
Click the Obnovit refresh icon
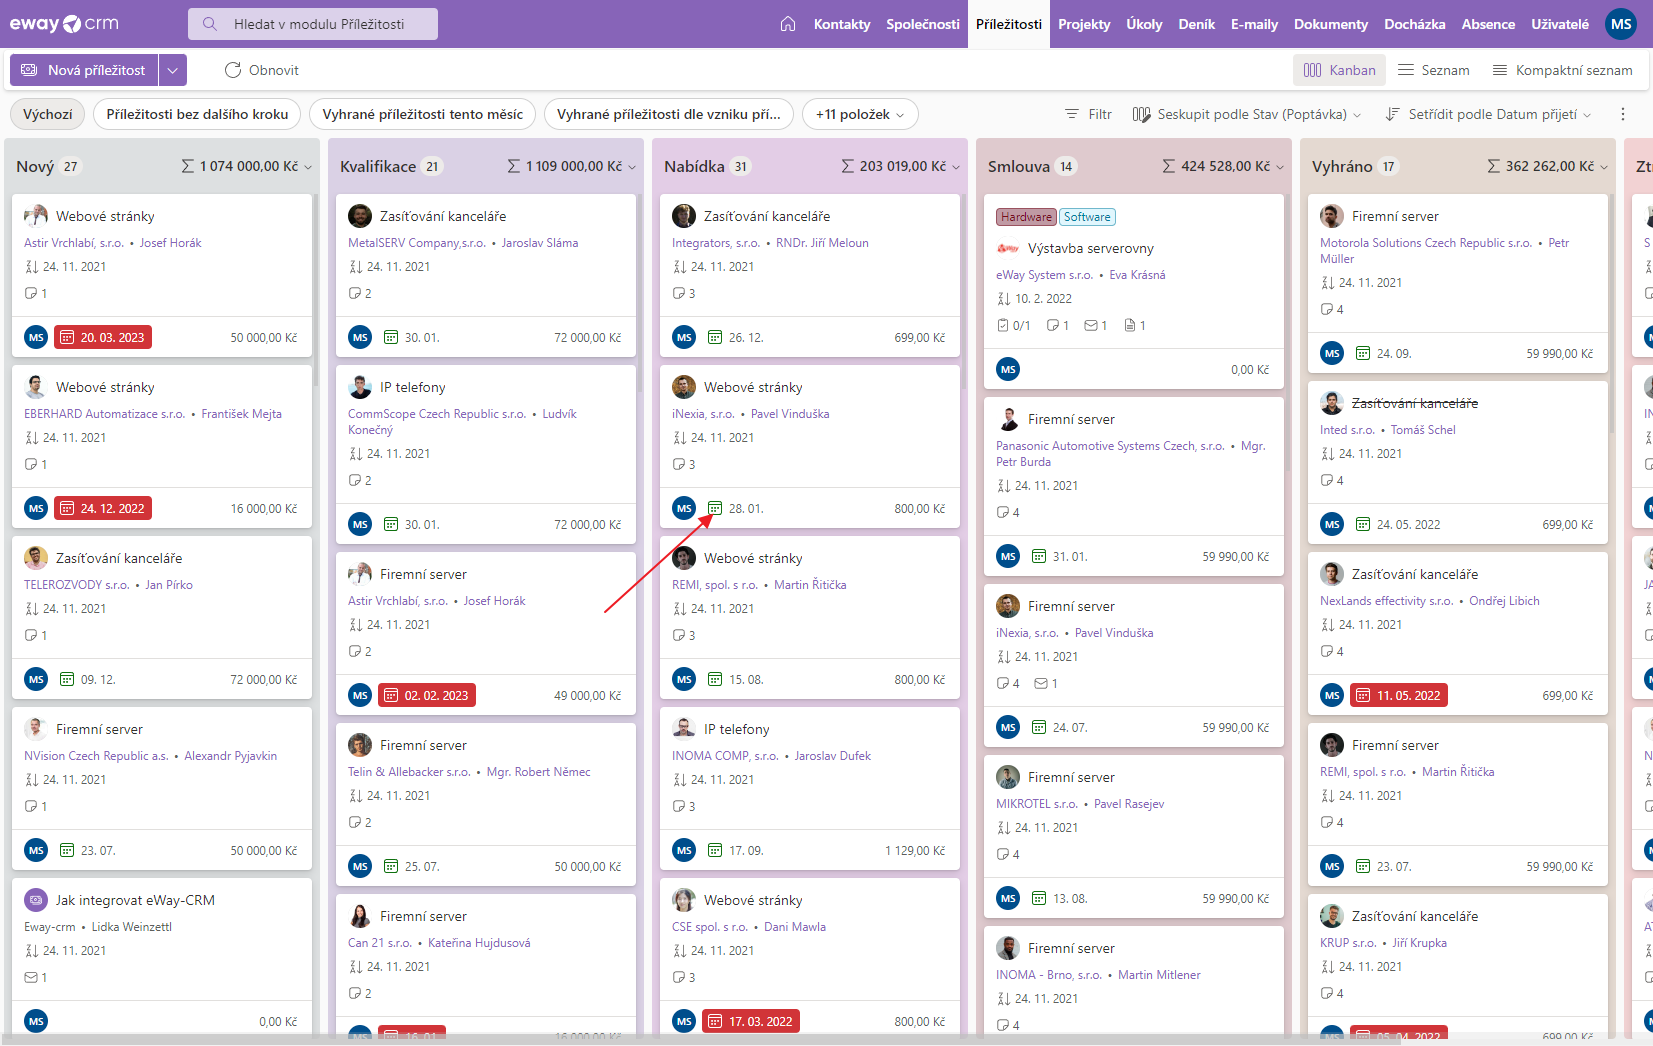tap(233, 70)
